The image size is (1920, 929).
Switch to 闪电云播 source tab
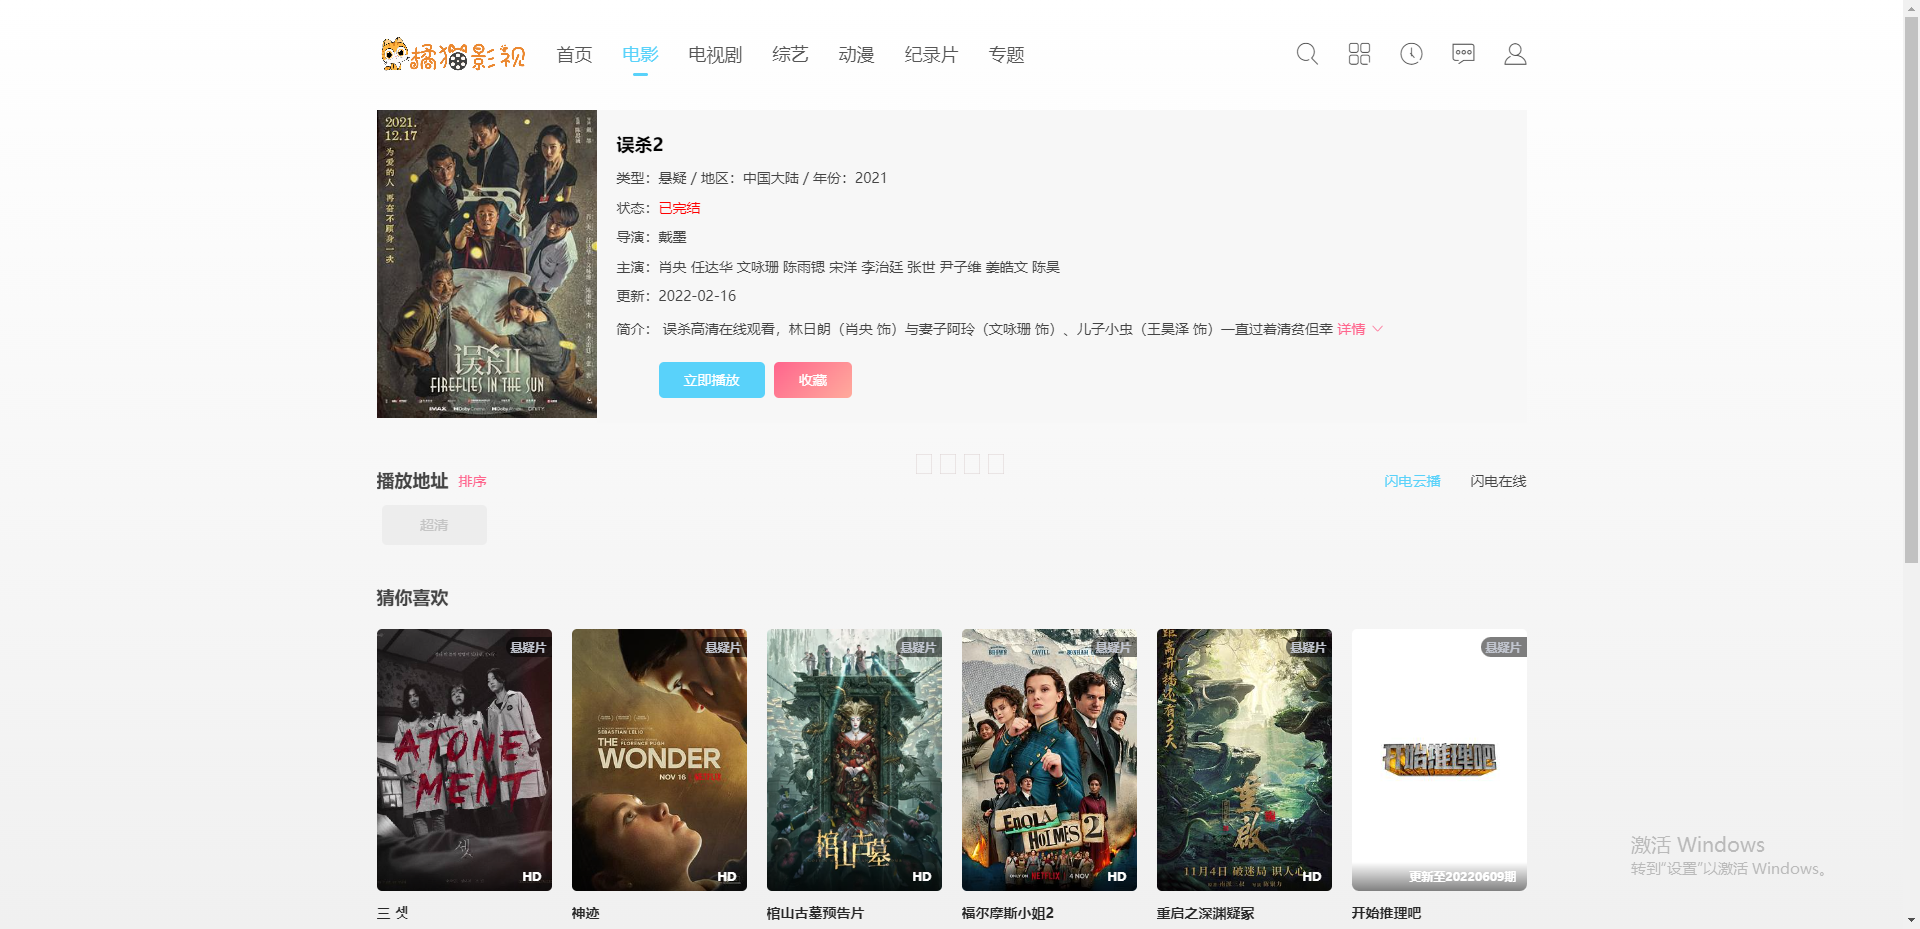click(x=1412, y=482)
